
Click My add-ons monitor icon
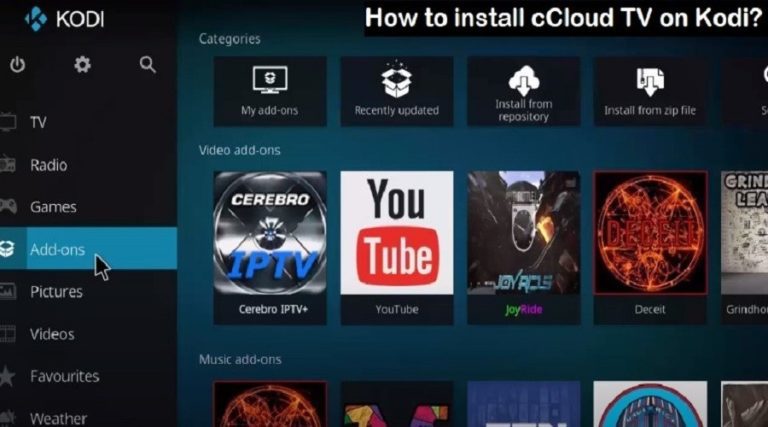pyautogui.click(x=270, y=80)
